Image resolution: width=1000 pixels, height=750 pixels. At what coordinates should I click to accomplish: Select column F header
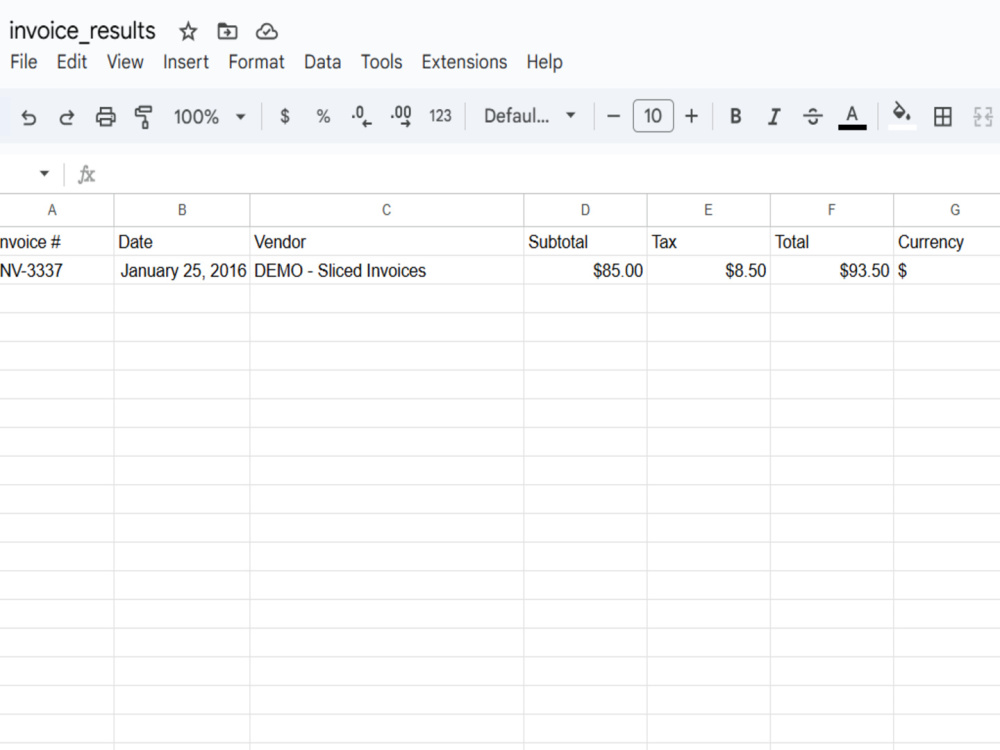(832, 210)
